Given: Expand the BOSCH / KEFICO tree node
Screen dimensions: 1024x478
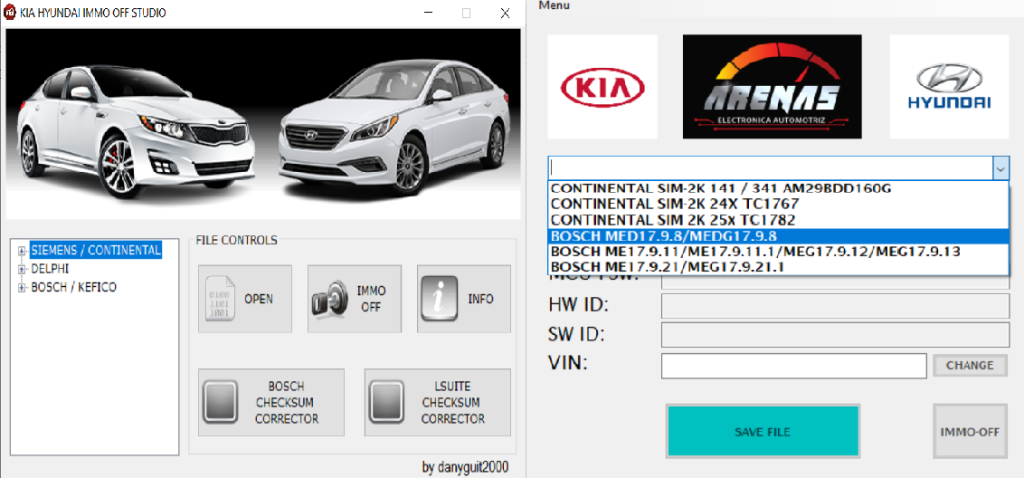Looking at the screenshot, I should point(22,287).
